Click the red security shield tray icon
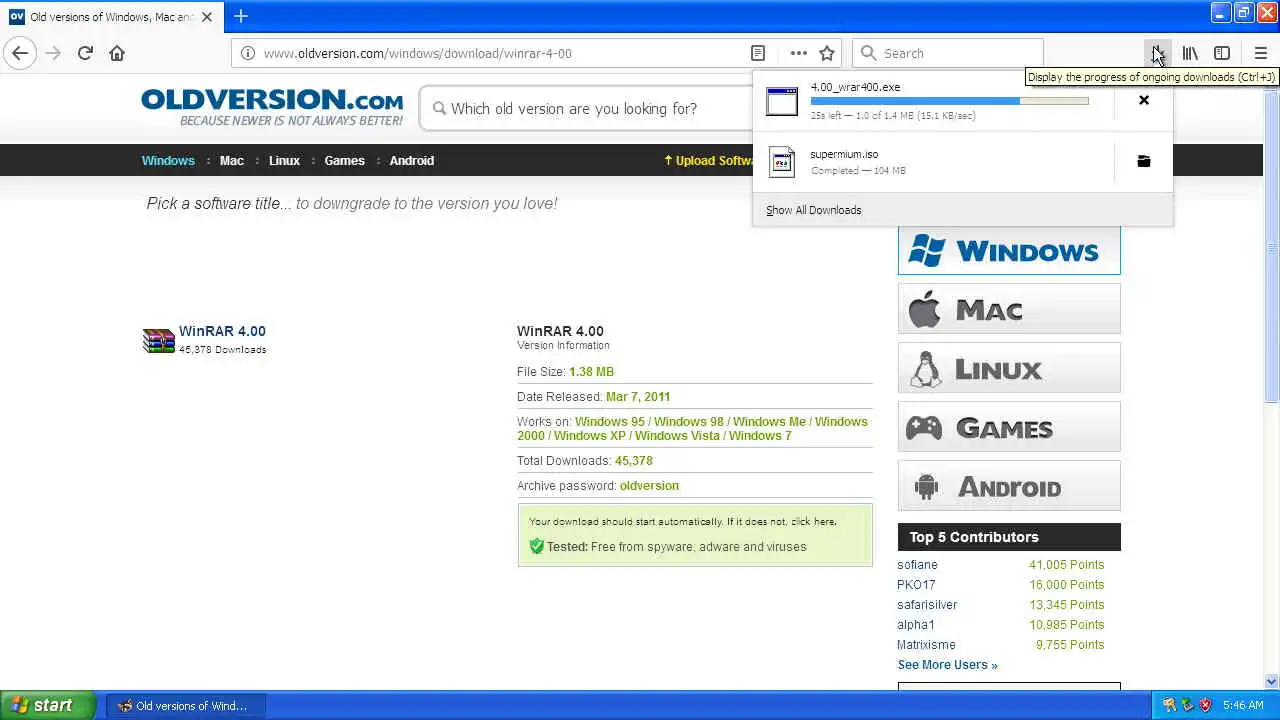Image resolution: width=1280 pixels, height=720 pixels. tap(1206, 706)
